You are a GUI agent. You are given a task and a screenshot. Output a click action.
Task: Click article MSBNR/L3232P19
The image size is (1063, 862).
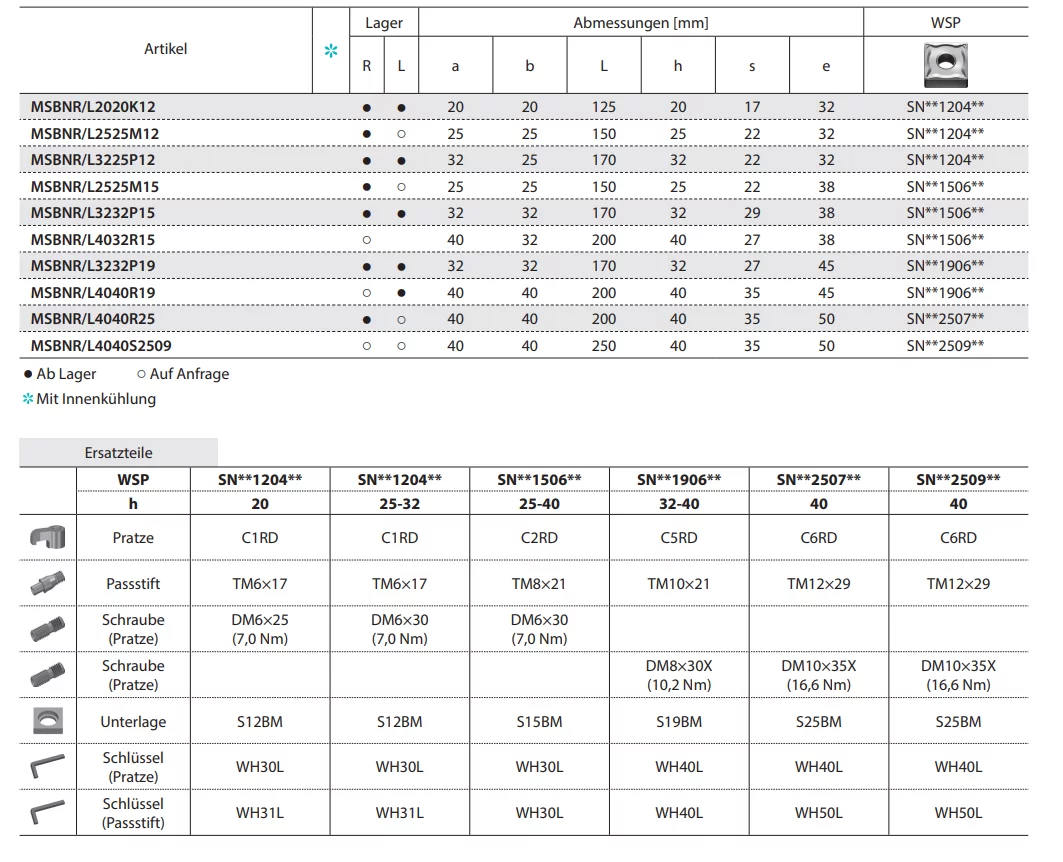click(93, 266)
